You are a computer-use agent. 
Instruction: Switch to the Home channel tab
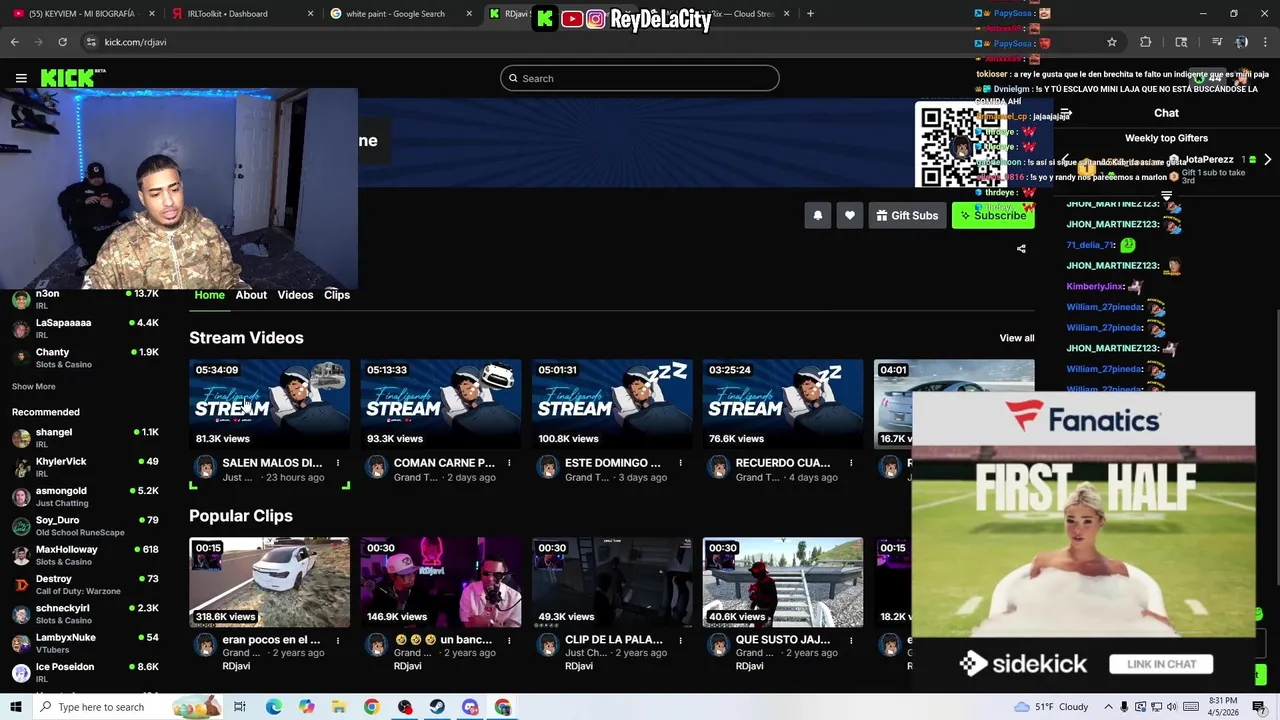pyautogui.click(x=209, y=295)
